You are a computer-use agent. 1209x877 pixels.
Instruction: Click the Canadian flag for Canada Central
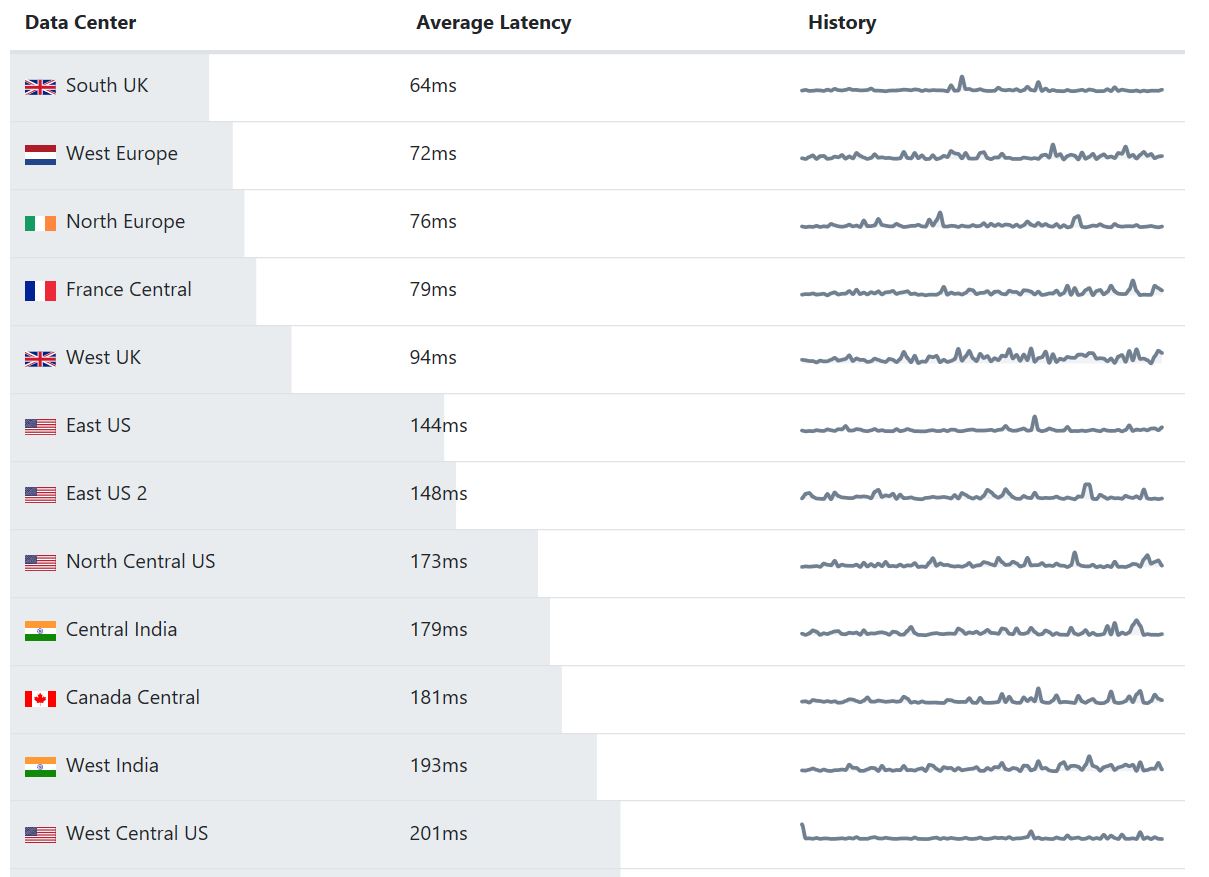40,699
